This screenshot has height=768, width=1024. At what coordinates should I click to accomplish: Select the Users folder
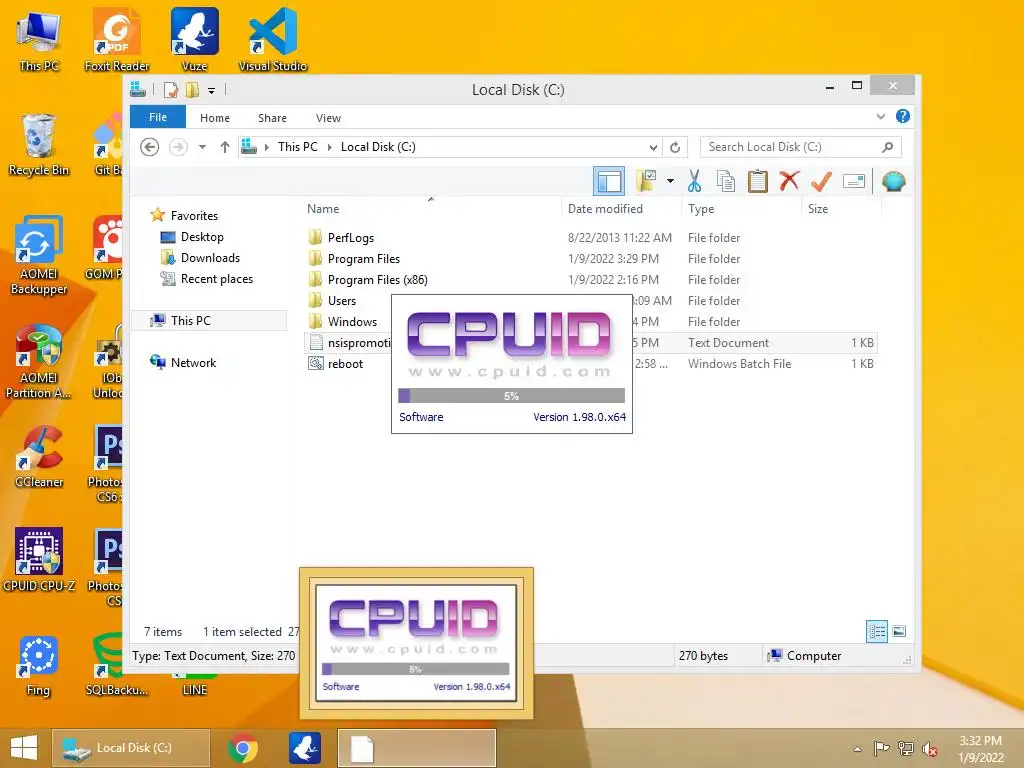click(342, 300)
